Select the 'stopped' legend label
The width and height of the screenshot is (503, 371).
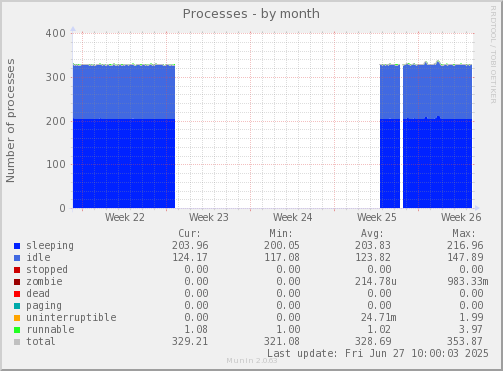point(47,269)
